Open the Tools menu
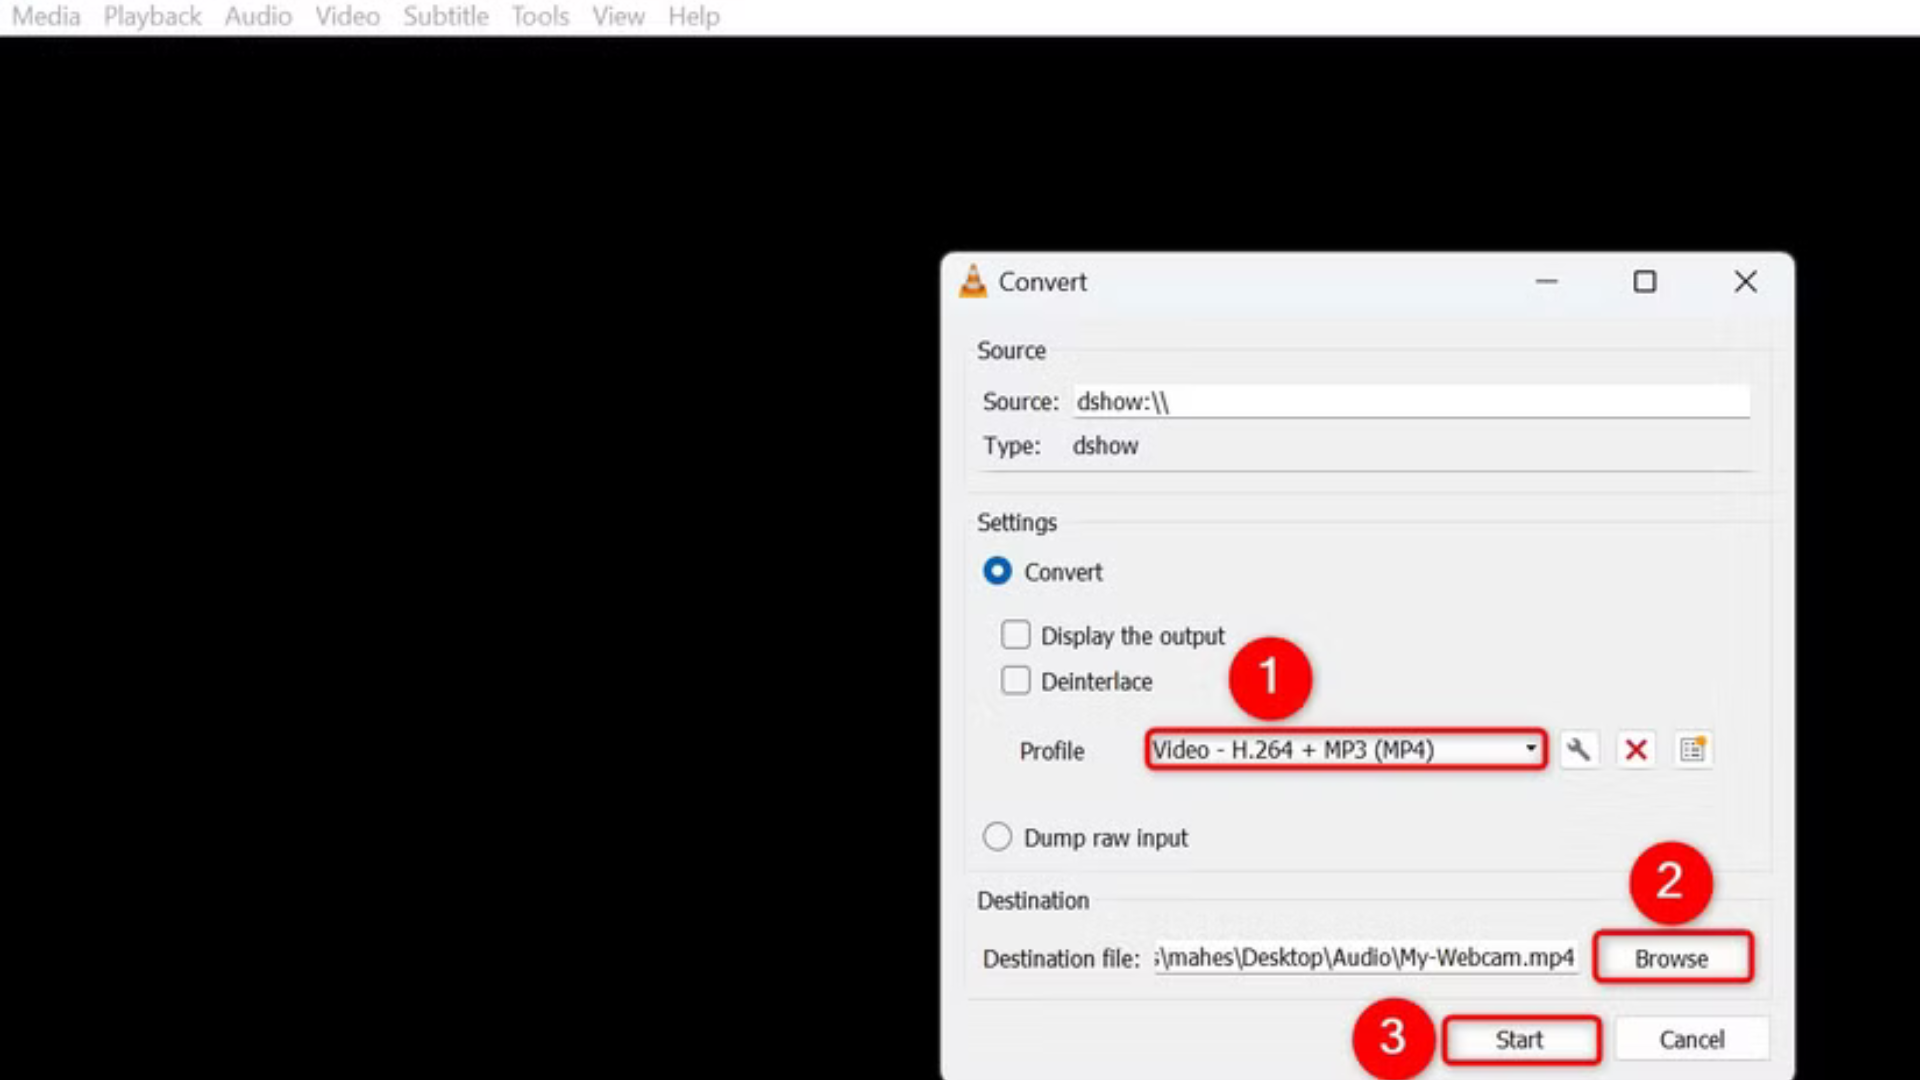1920x1080 pixels. point(539,16)
